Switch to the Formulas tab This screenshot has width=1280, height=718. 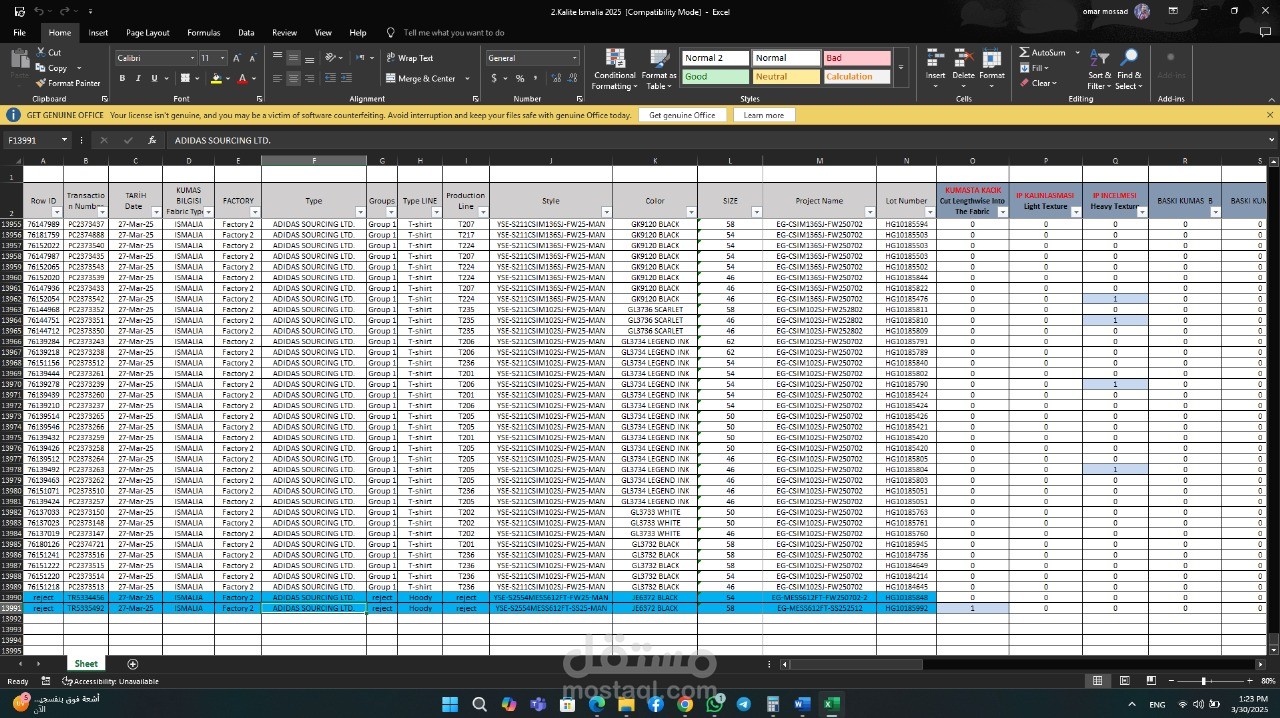click(x=204, y=33)
